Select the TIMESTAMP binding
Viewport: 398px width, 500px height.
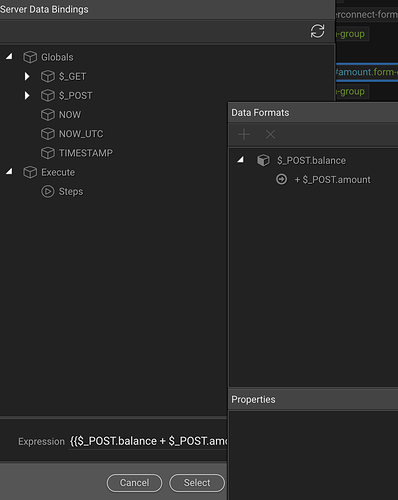(86, 153)
